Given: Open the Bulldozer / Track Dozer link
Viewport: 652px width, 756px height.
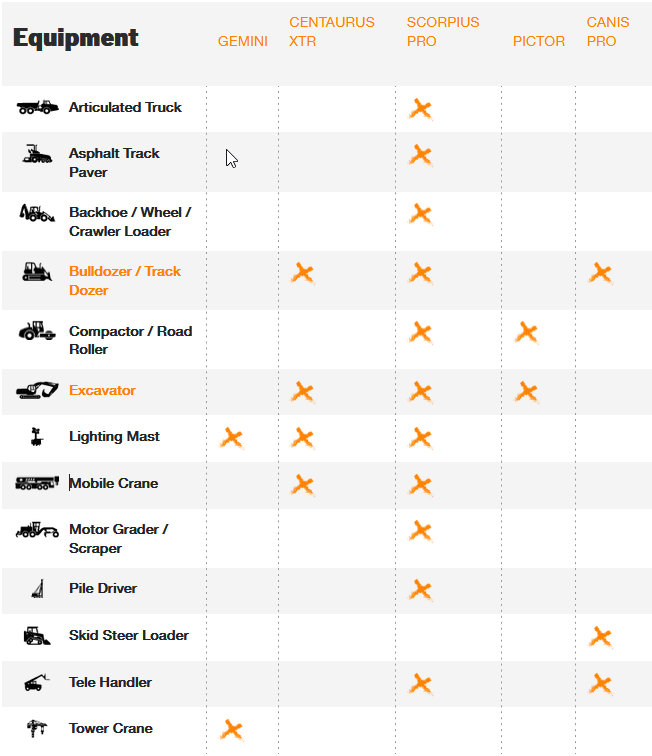Looking at the screenshot, I should pyautogui.click(x=125, y=281).
